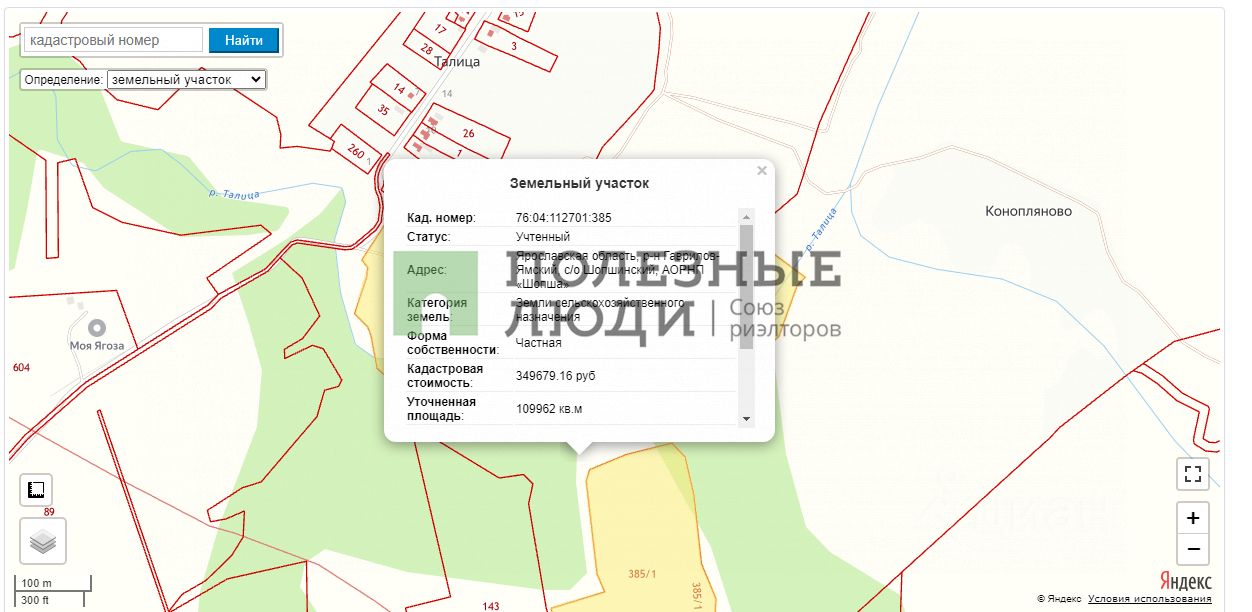Click the Уточненная площадь field label
Image resolution: width=1252 pixels, height=612 pixels.
tap(441, 408)
